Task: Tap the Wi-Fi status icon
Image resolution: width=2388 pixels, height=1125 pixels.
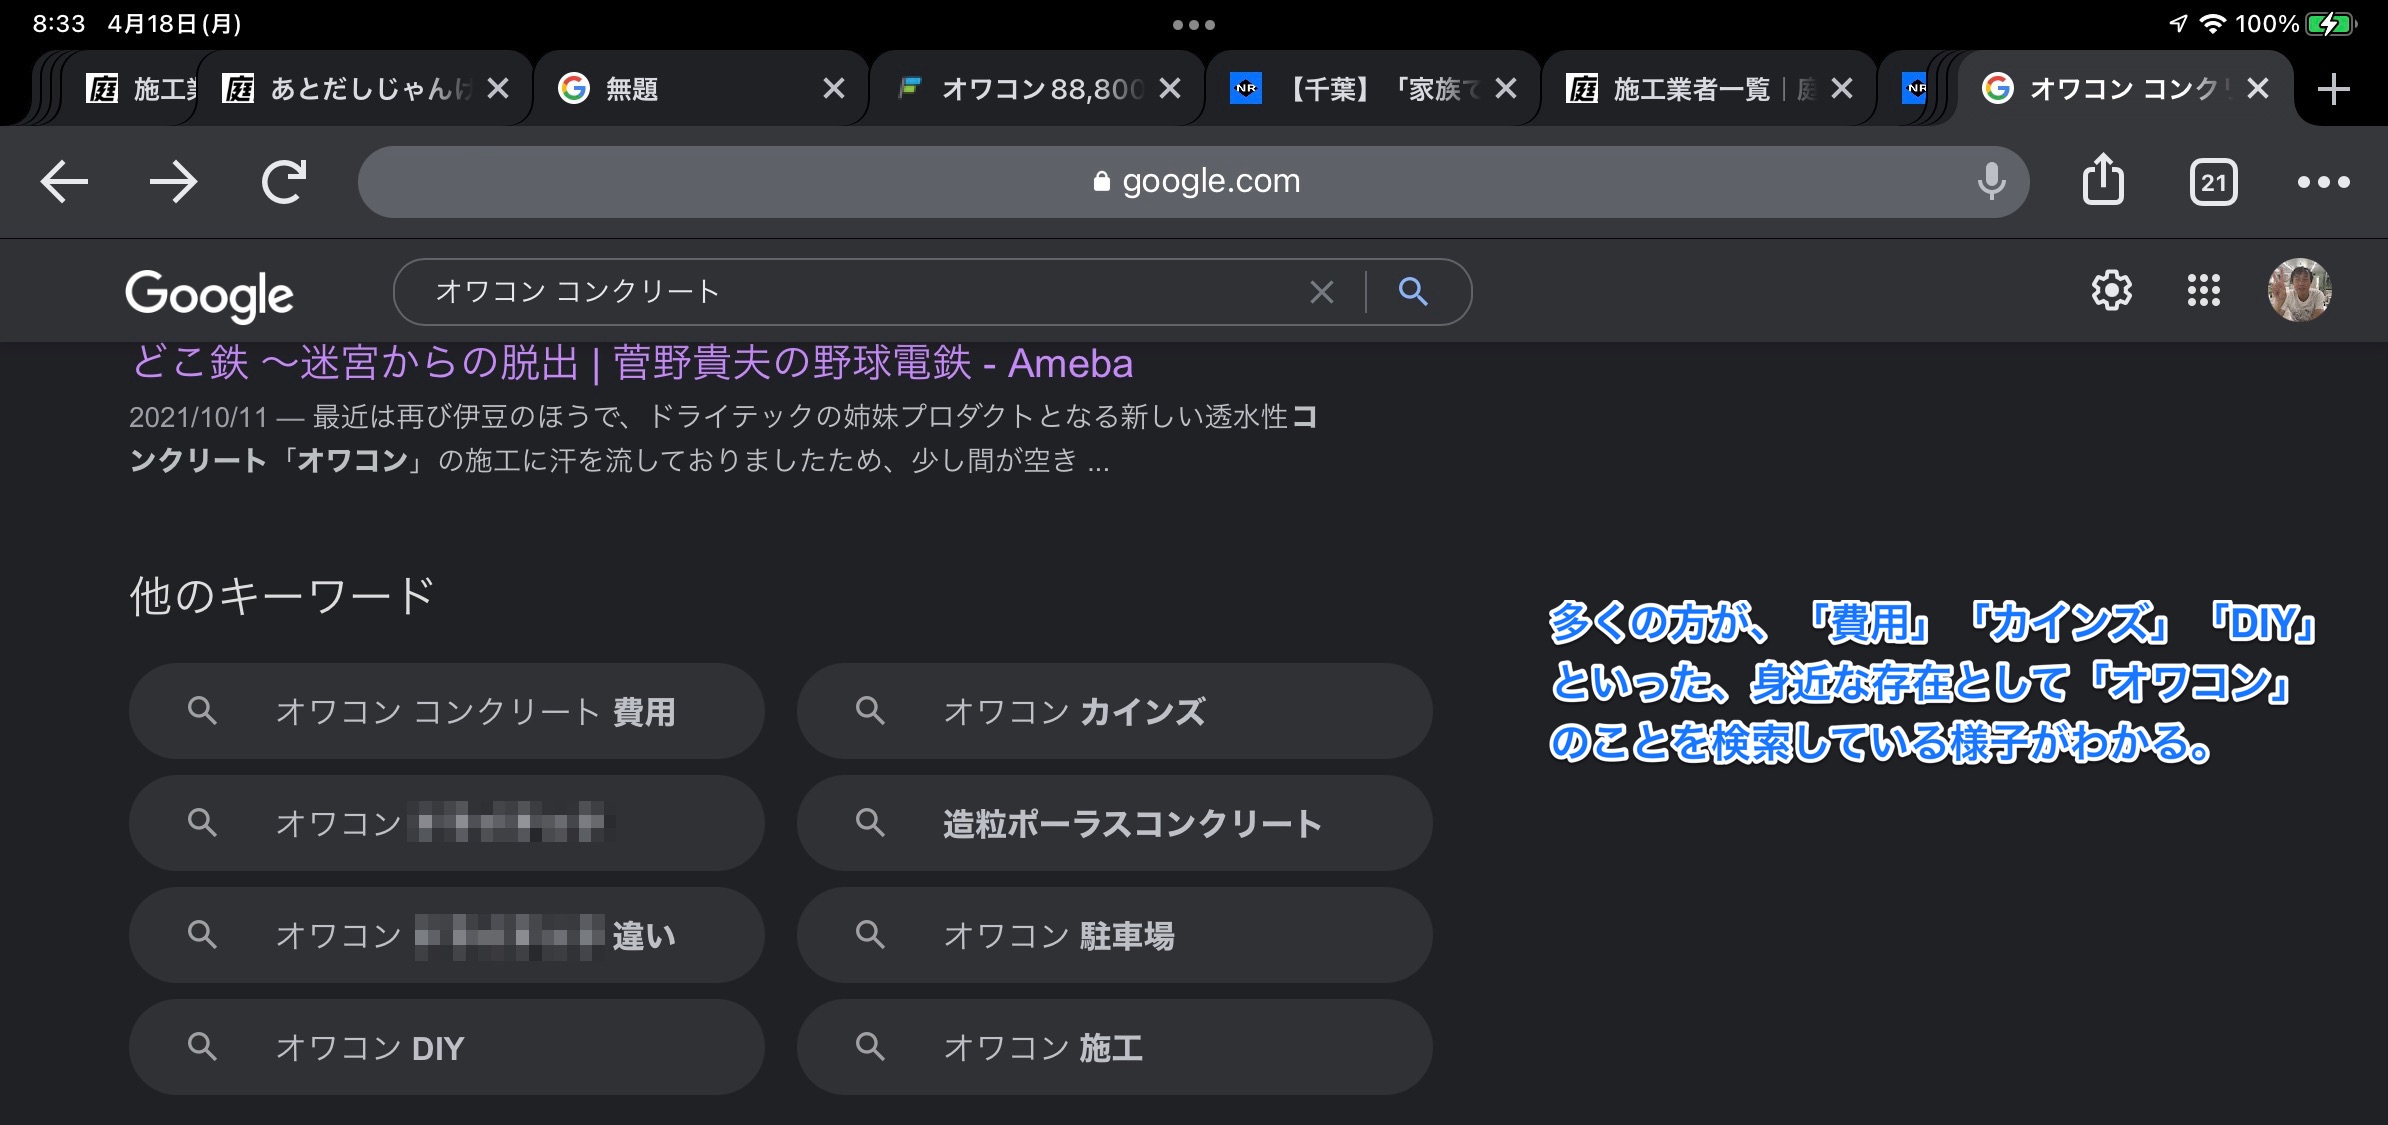Action: (2213, 24)
